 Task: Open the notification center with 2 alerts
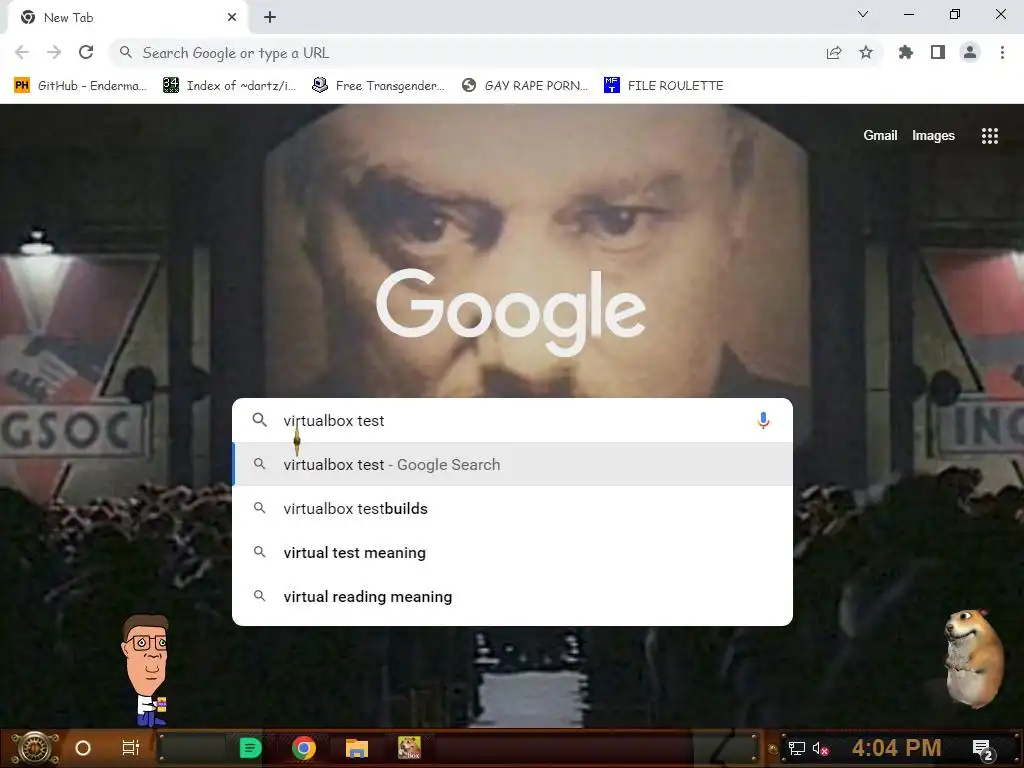click(983, 749)
